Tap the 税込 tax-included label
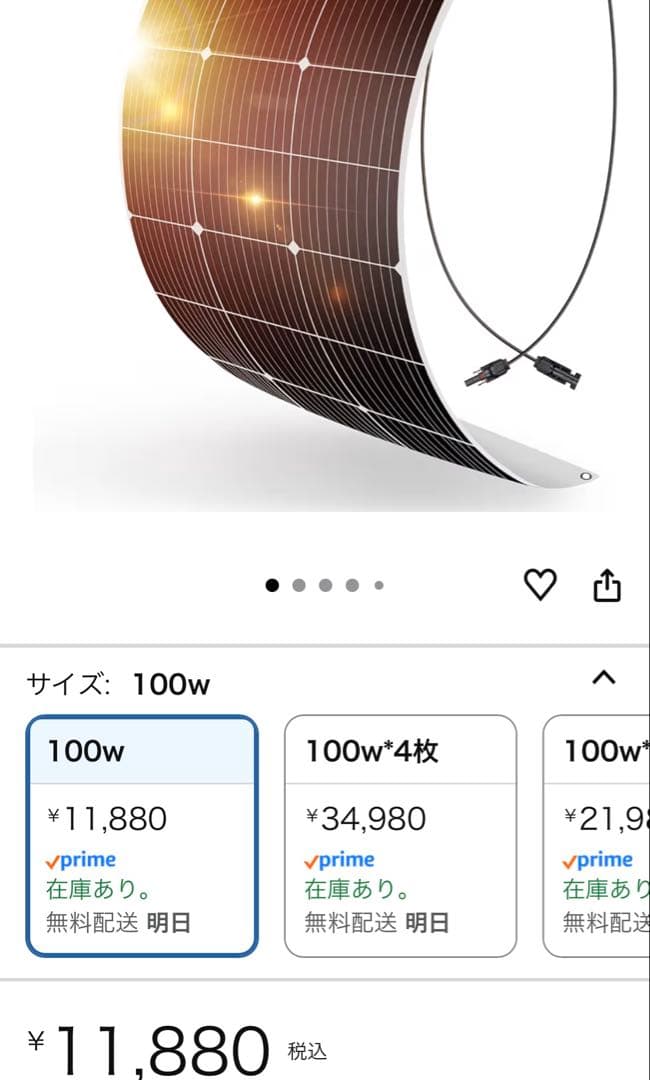 point(307,1052)
